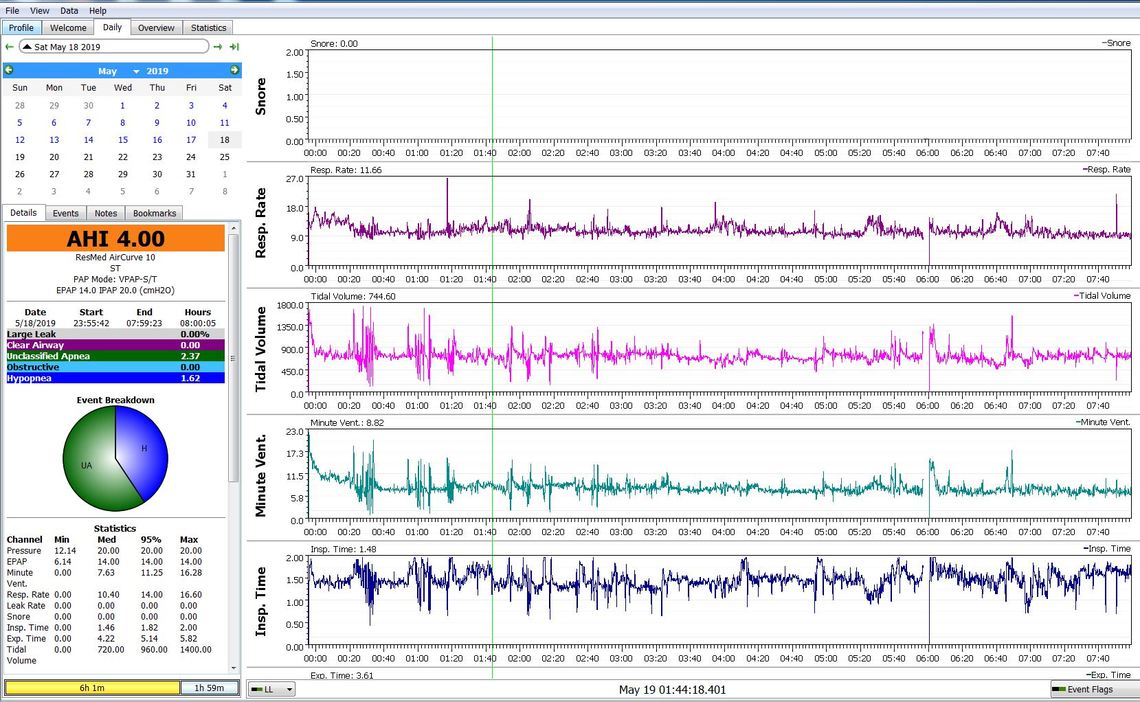The height and width of the screenshot is (702, 1140).
Task: Click the Snore graph title label
Action: pyautogui.click(x=260, y=97)
